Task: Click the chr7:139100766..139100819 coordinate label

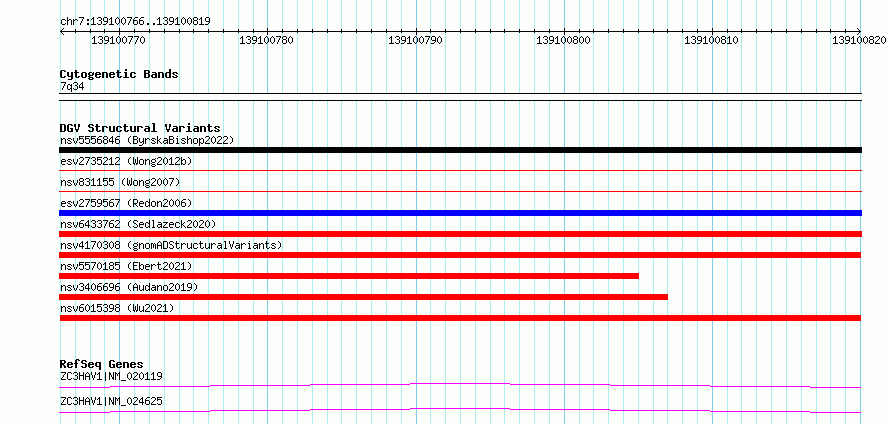Action: coord(135,21)
